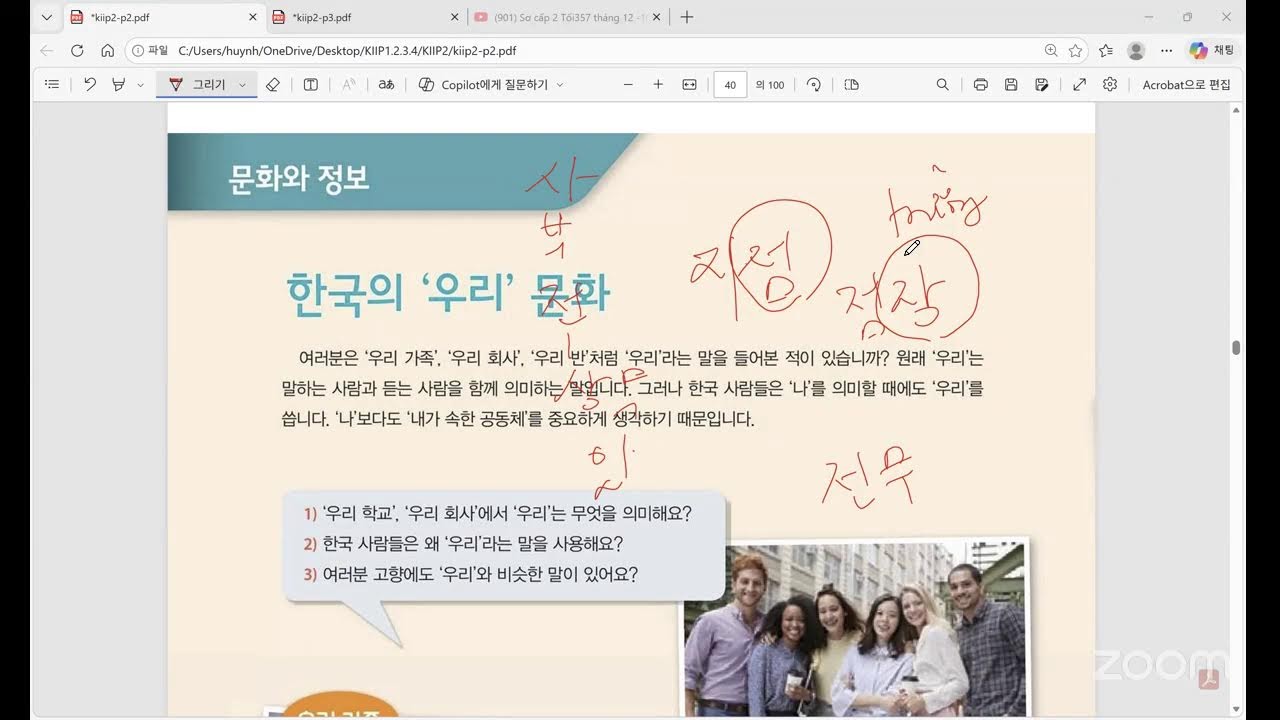Open the browser profile menu
This screenshot has height=720, width=1280.
click(x=1136, y=50)
